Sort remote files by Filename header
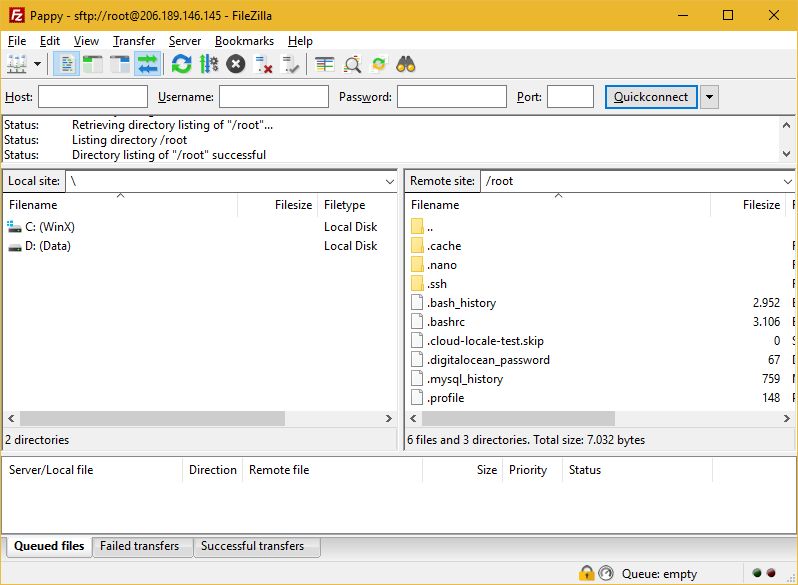 point(558,205)
